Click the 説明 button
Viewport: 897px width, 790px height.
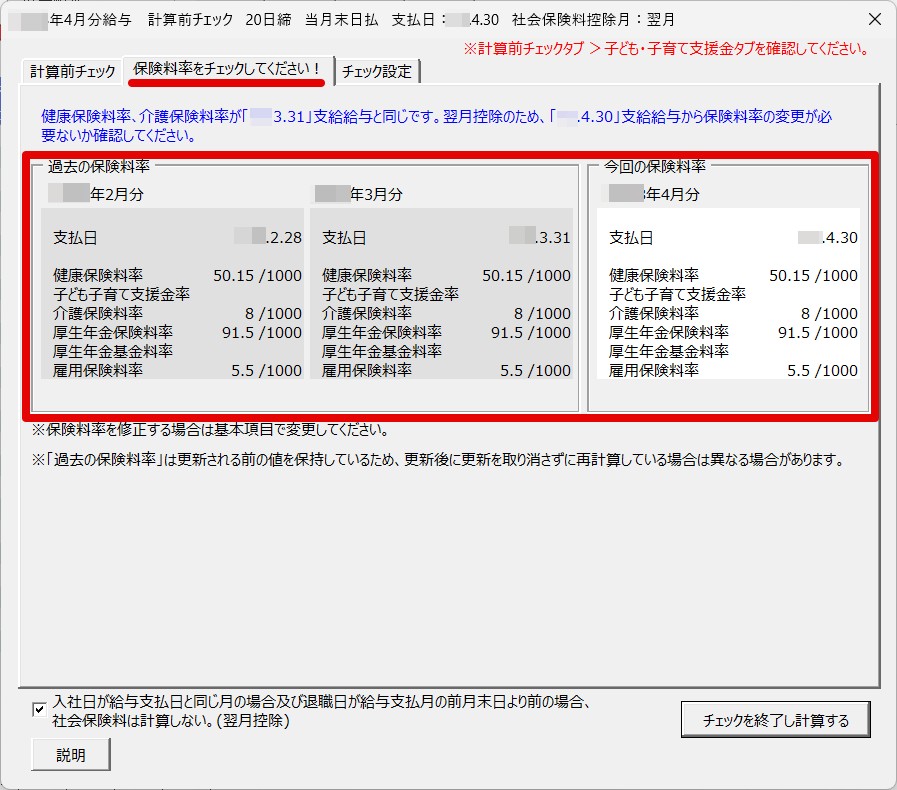(70, 755)
